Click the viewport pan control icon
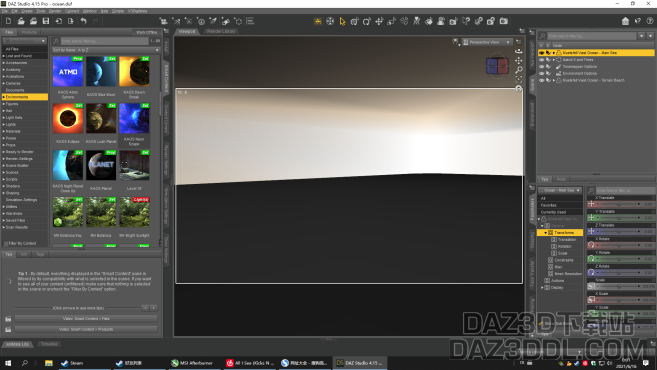Image resolution: width=657 pixels, height=370 pixels. click(518, 60)
